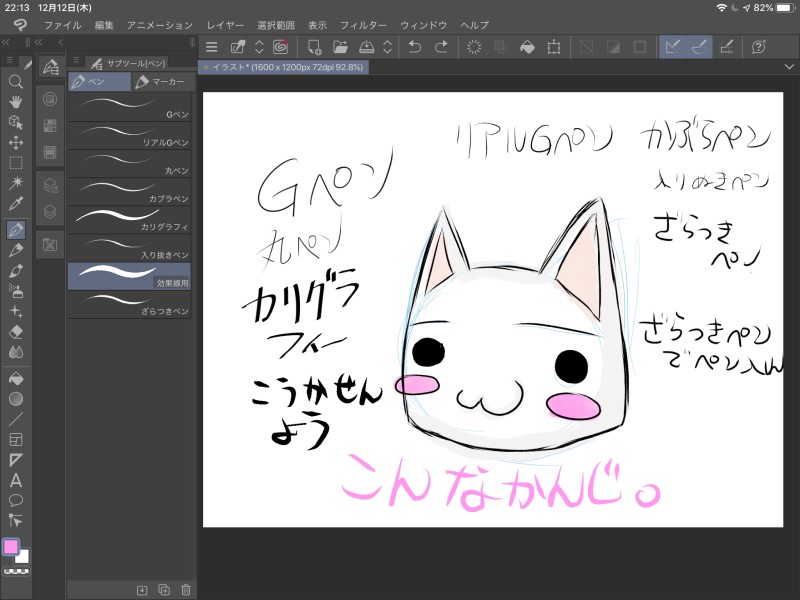This screenshot has height=600, width=800.
Task: Select the Text A tool
Action: coord(16,480)
